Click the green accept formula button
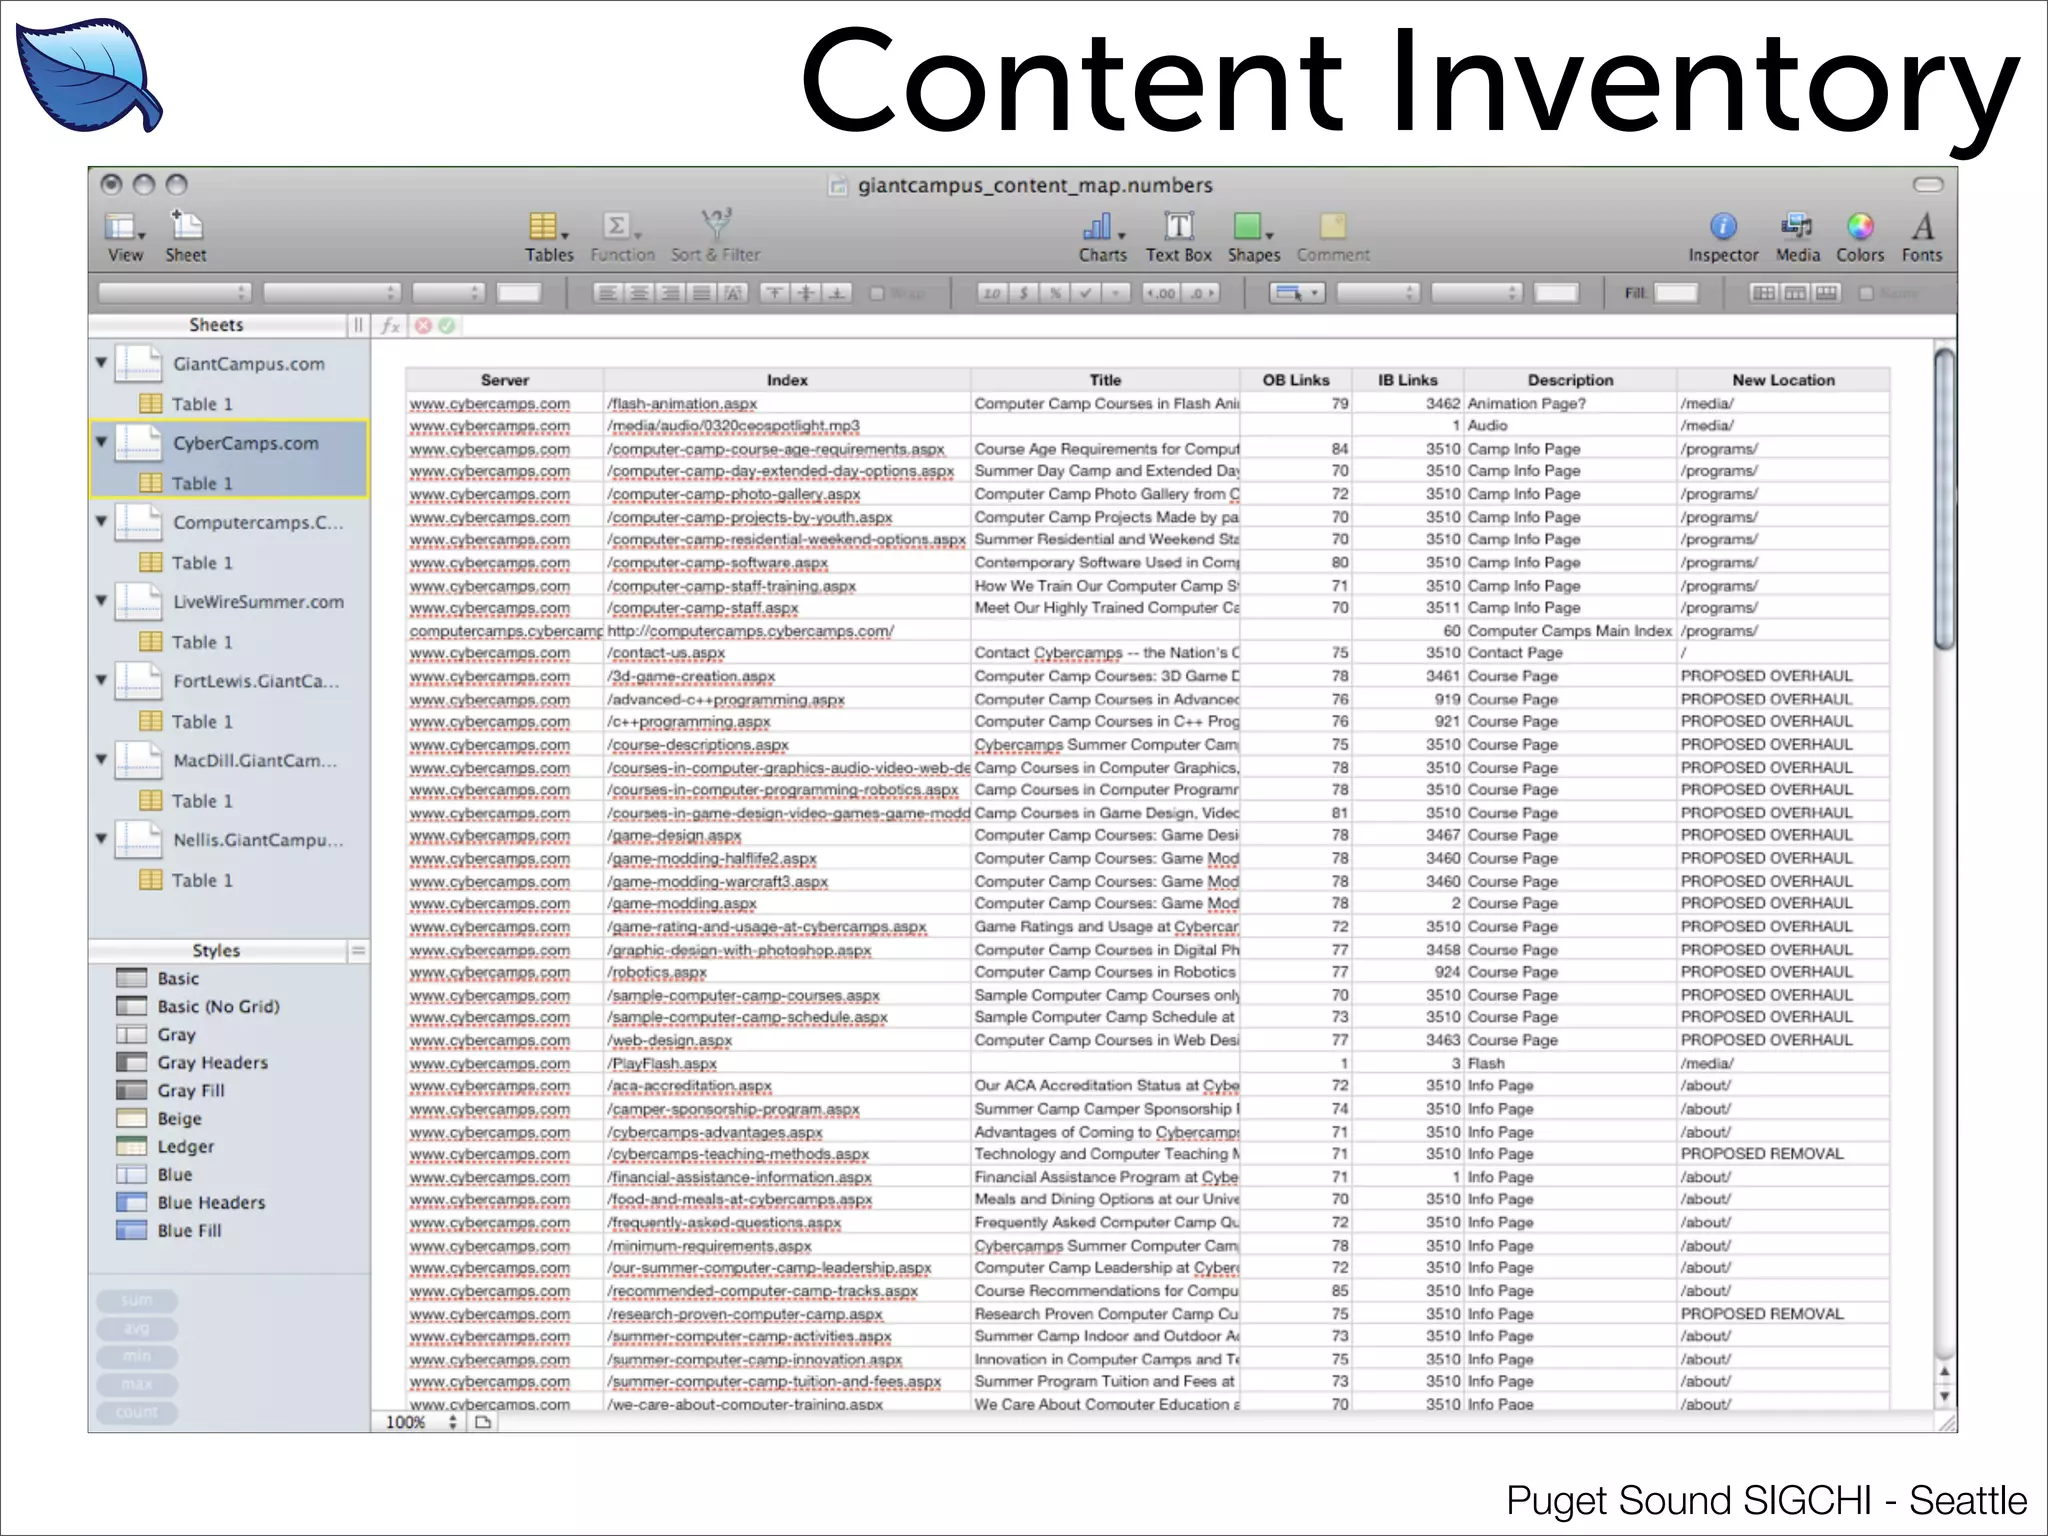Image resolution: width=2048 pixels, height=1536 pixels. (x=447, y=325)
